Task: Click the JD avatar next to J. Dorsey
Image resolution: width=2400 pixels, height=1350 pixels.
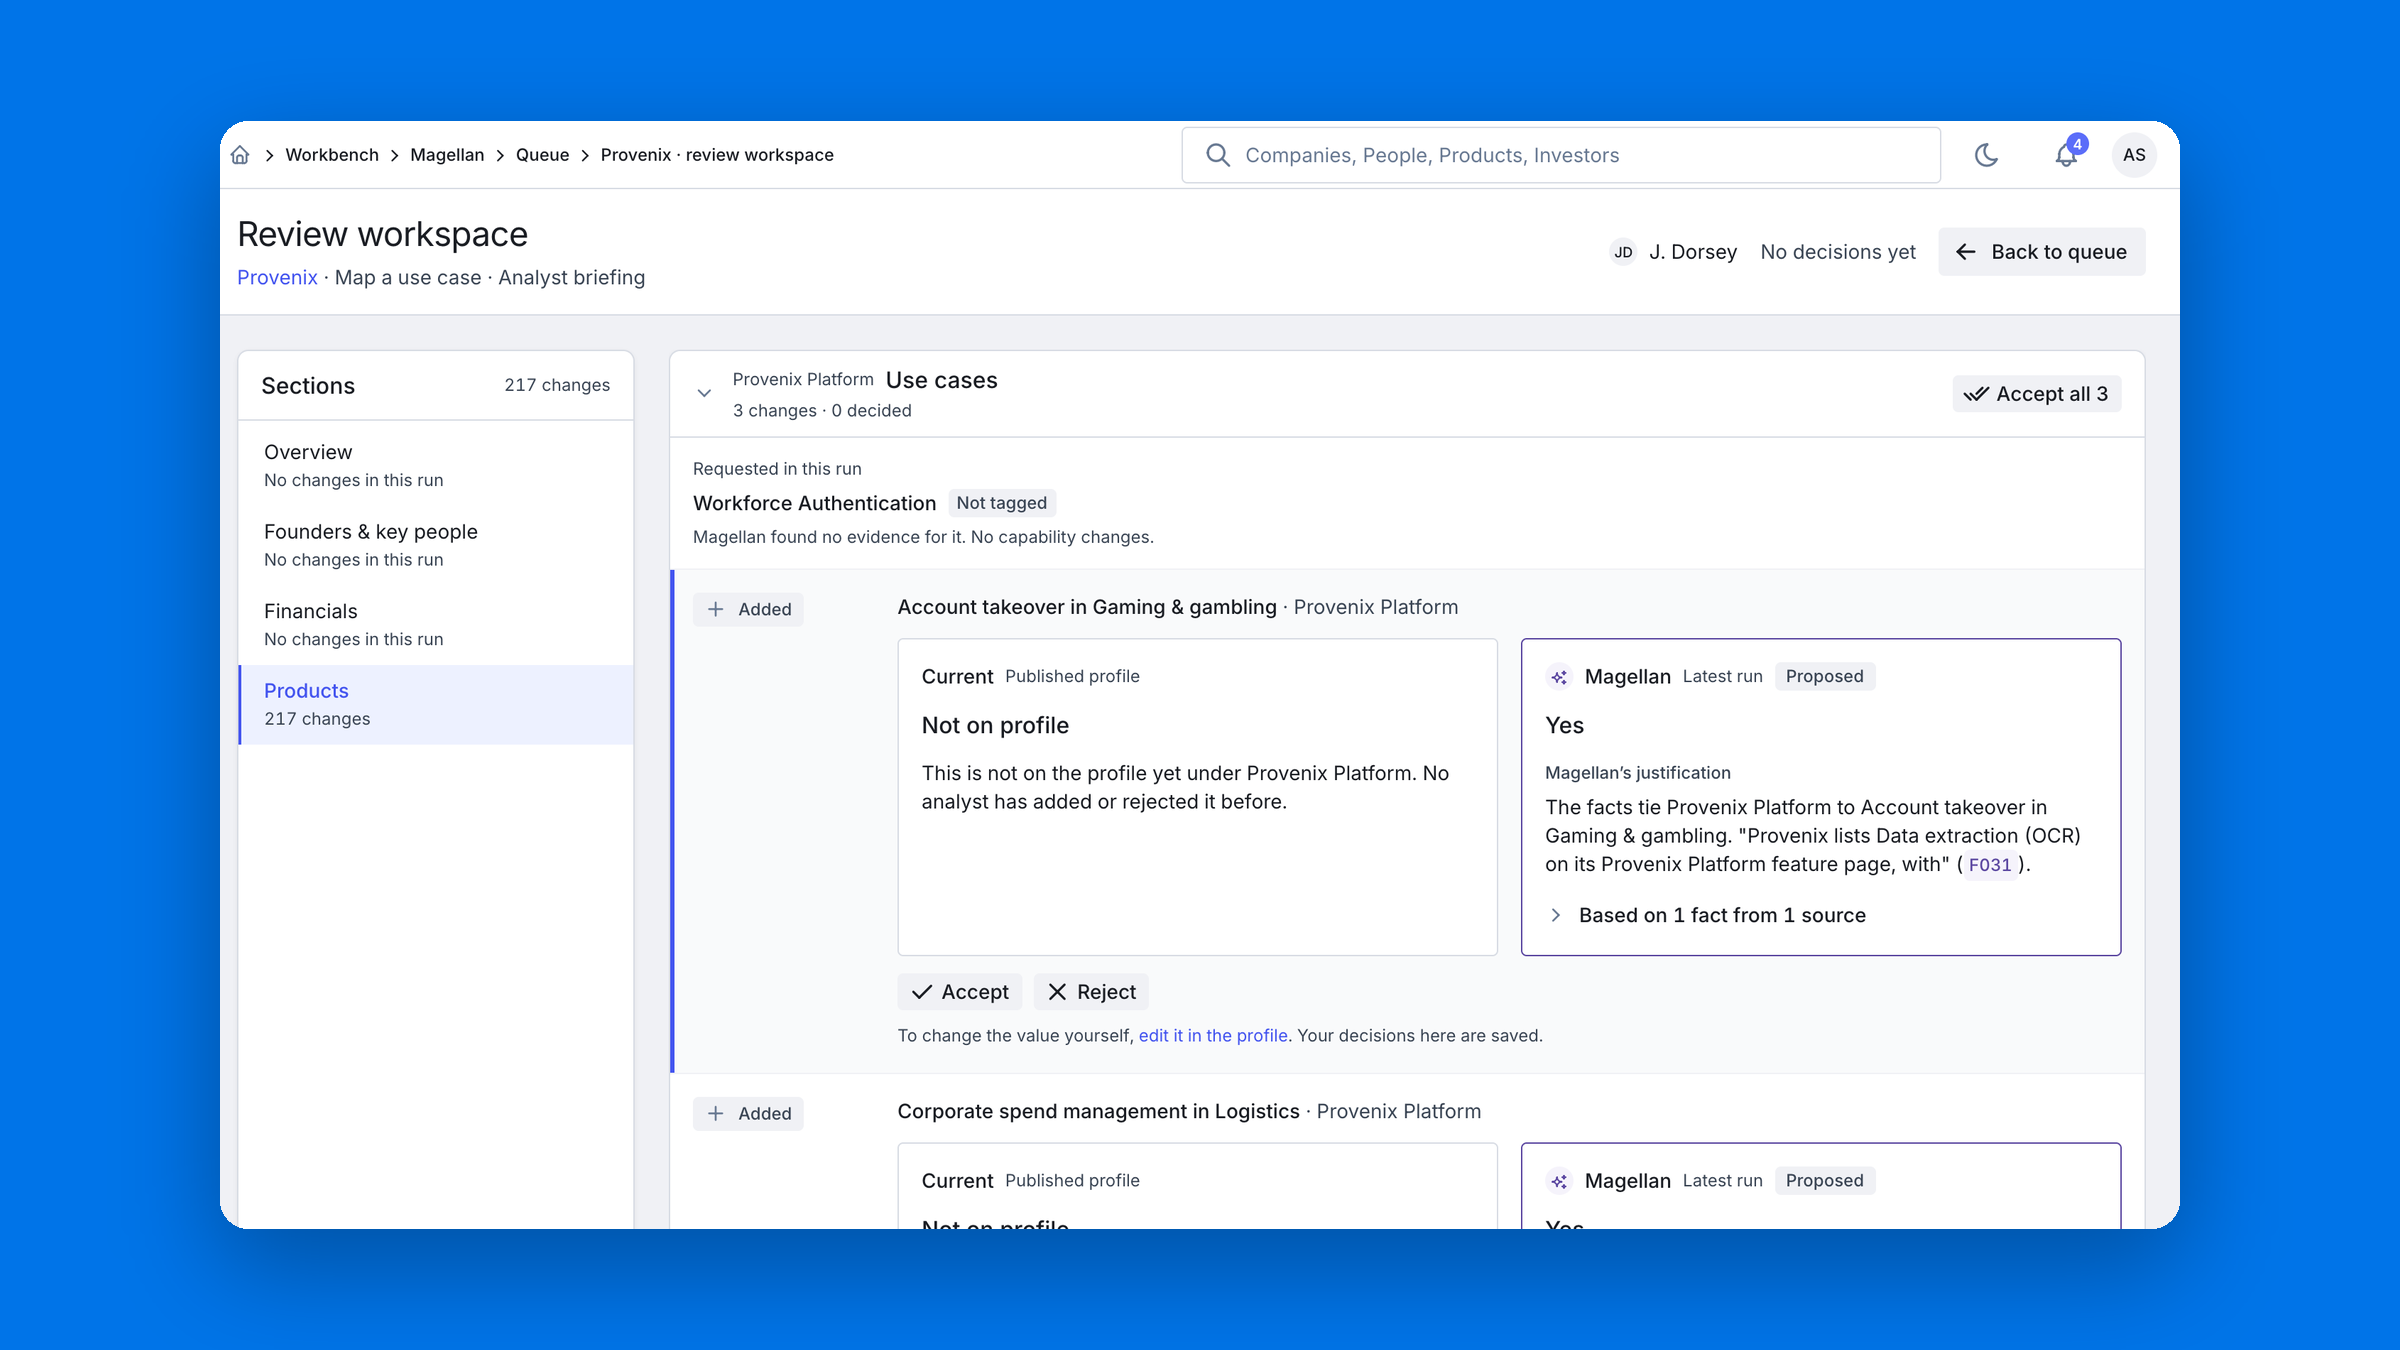Action: pos(1623,252)
